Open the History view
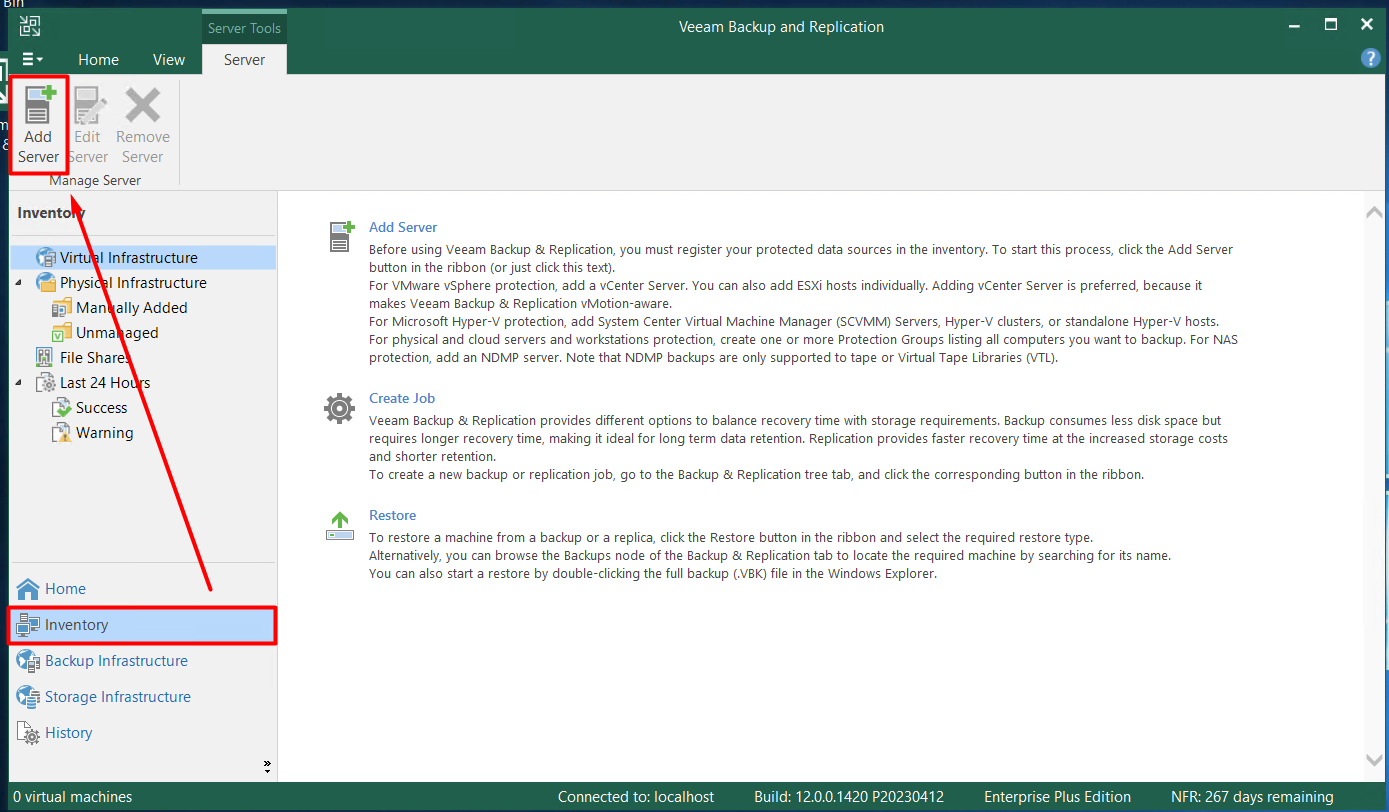This screenshot has width=1389, height=812. [143, 732]
